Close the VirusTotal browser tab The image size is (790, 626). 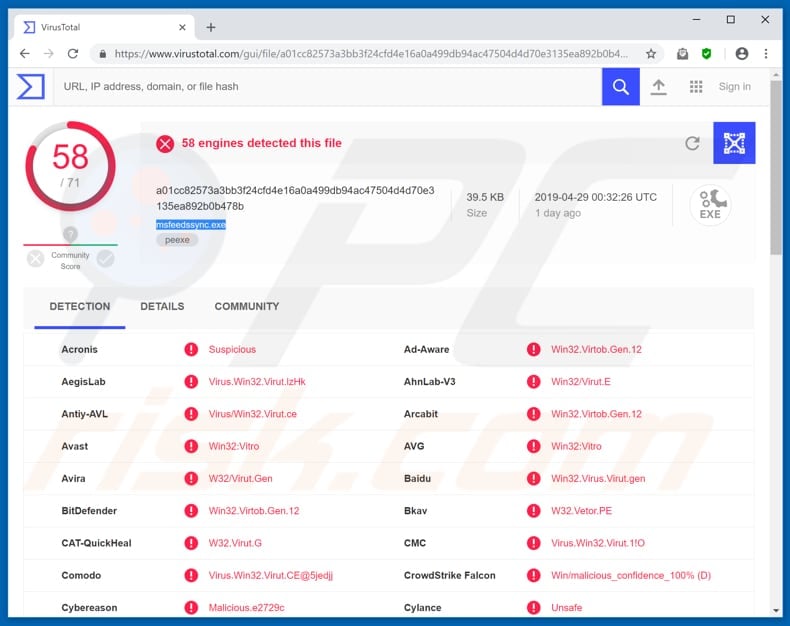pyautogui.click(x=182, y=27)
